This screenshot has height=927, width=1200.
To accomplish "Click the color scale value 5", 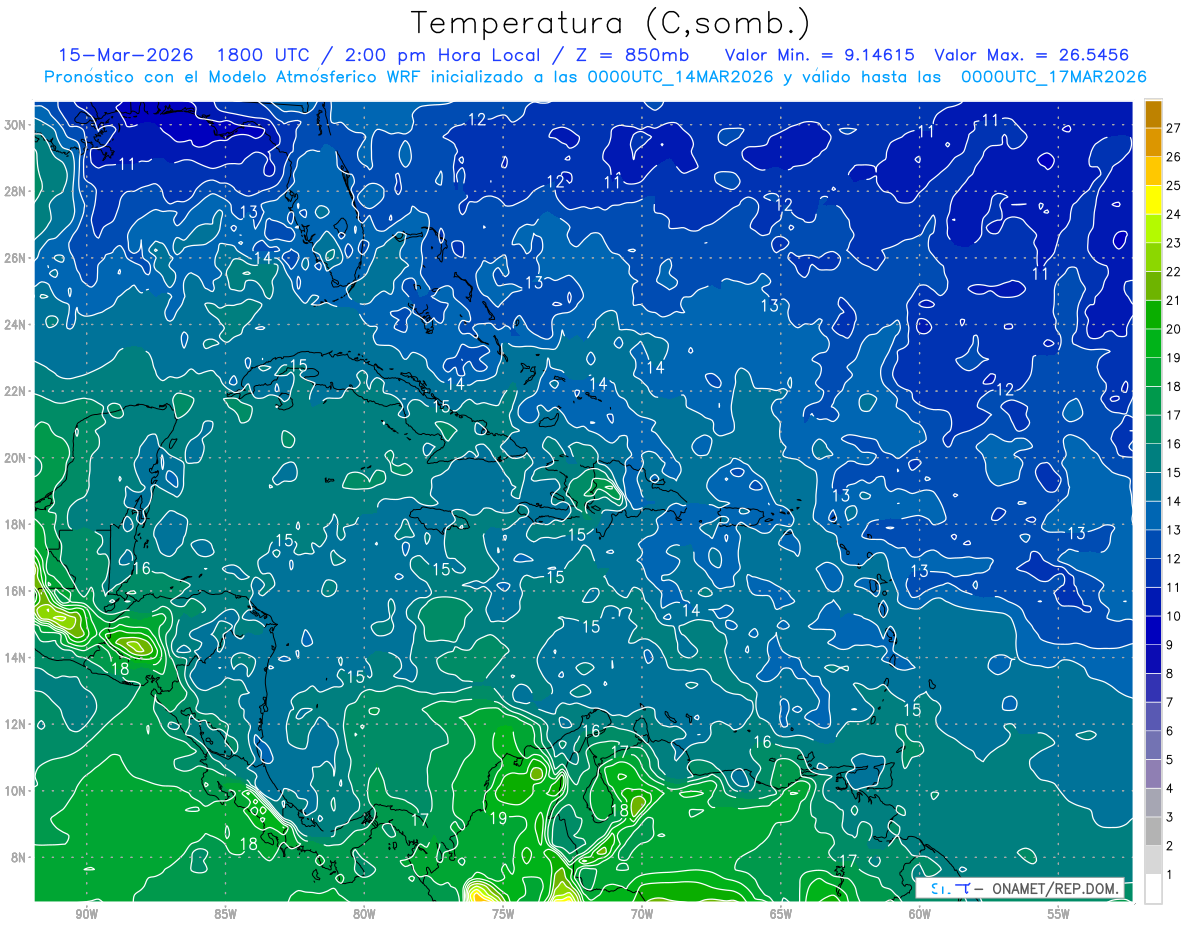I will tap(1170, 760).
